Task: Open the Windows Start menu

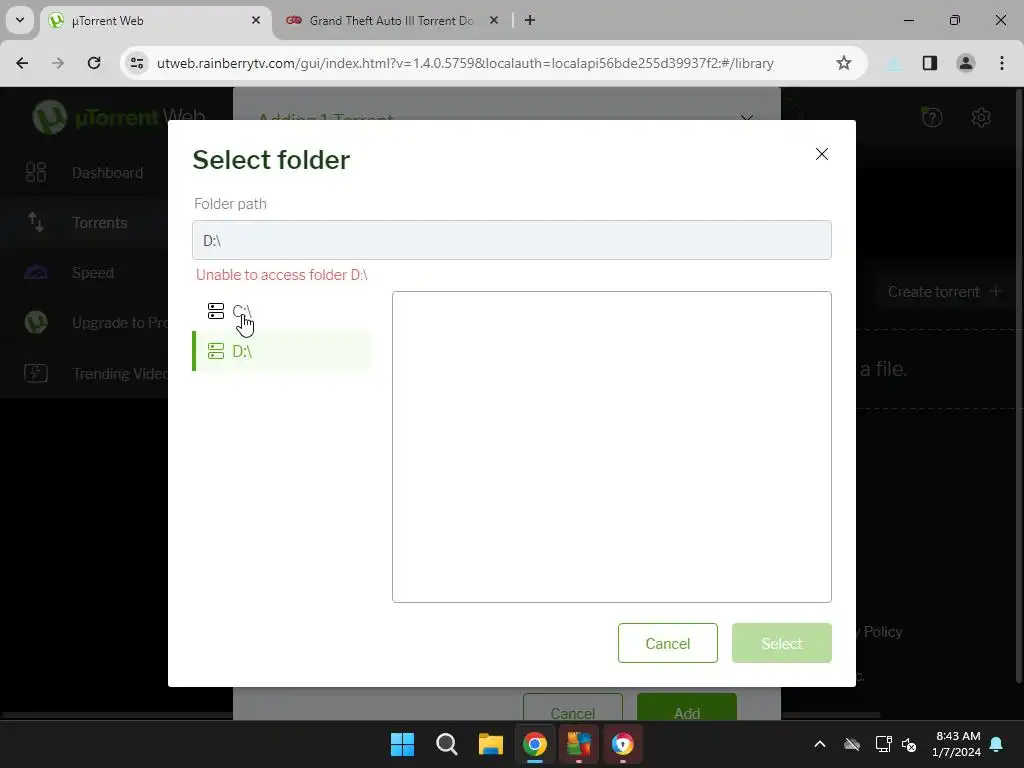Action: pos(402,744)
